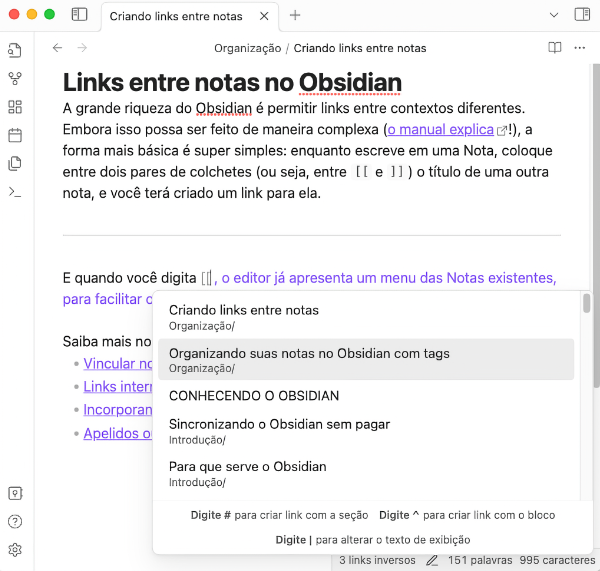Open a new tab with plus button
This screenshot has height=571, width=600.
pos(295,15)
